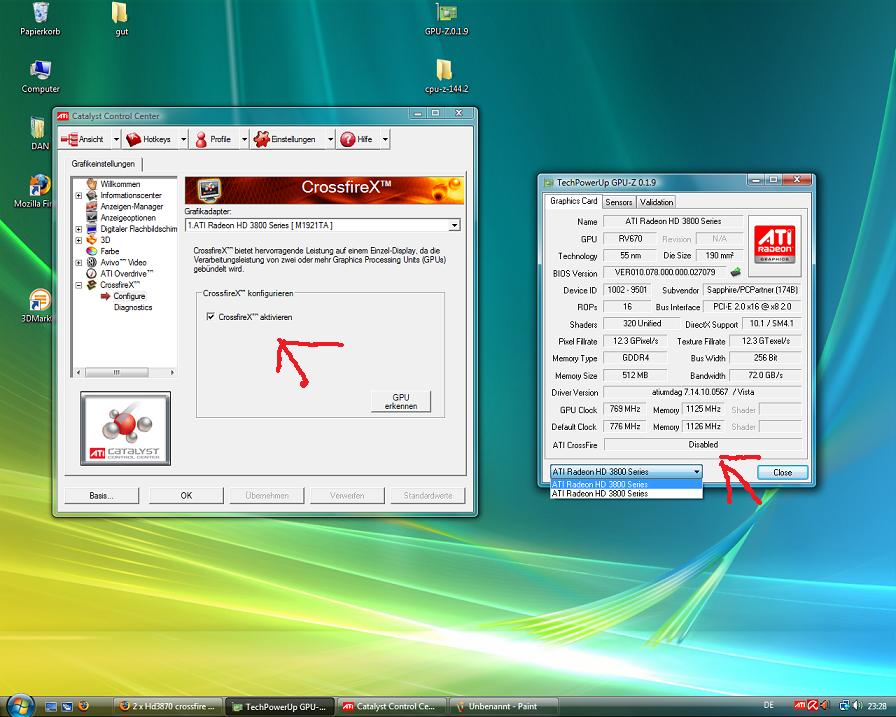Switch to the Validation tab in GPU-Z

pyautogui.click(x=656, y=202)
